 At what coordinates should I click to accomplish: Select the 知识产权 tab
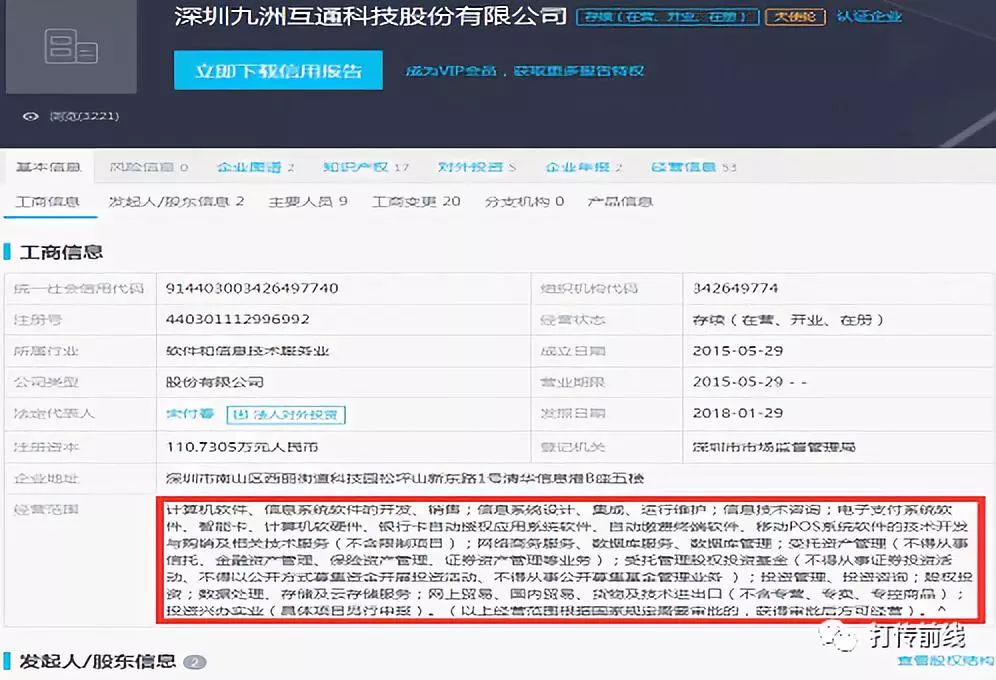click(x=365, y=167)
